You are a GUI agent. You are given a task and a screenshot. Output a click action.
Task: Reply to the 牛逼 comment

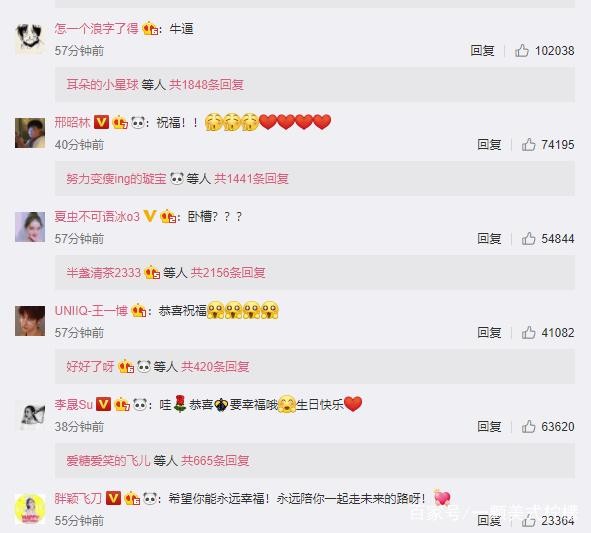(x=482, y=50)
